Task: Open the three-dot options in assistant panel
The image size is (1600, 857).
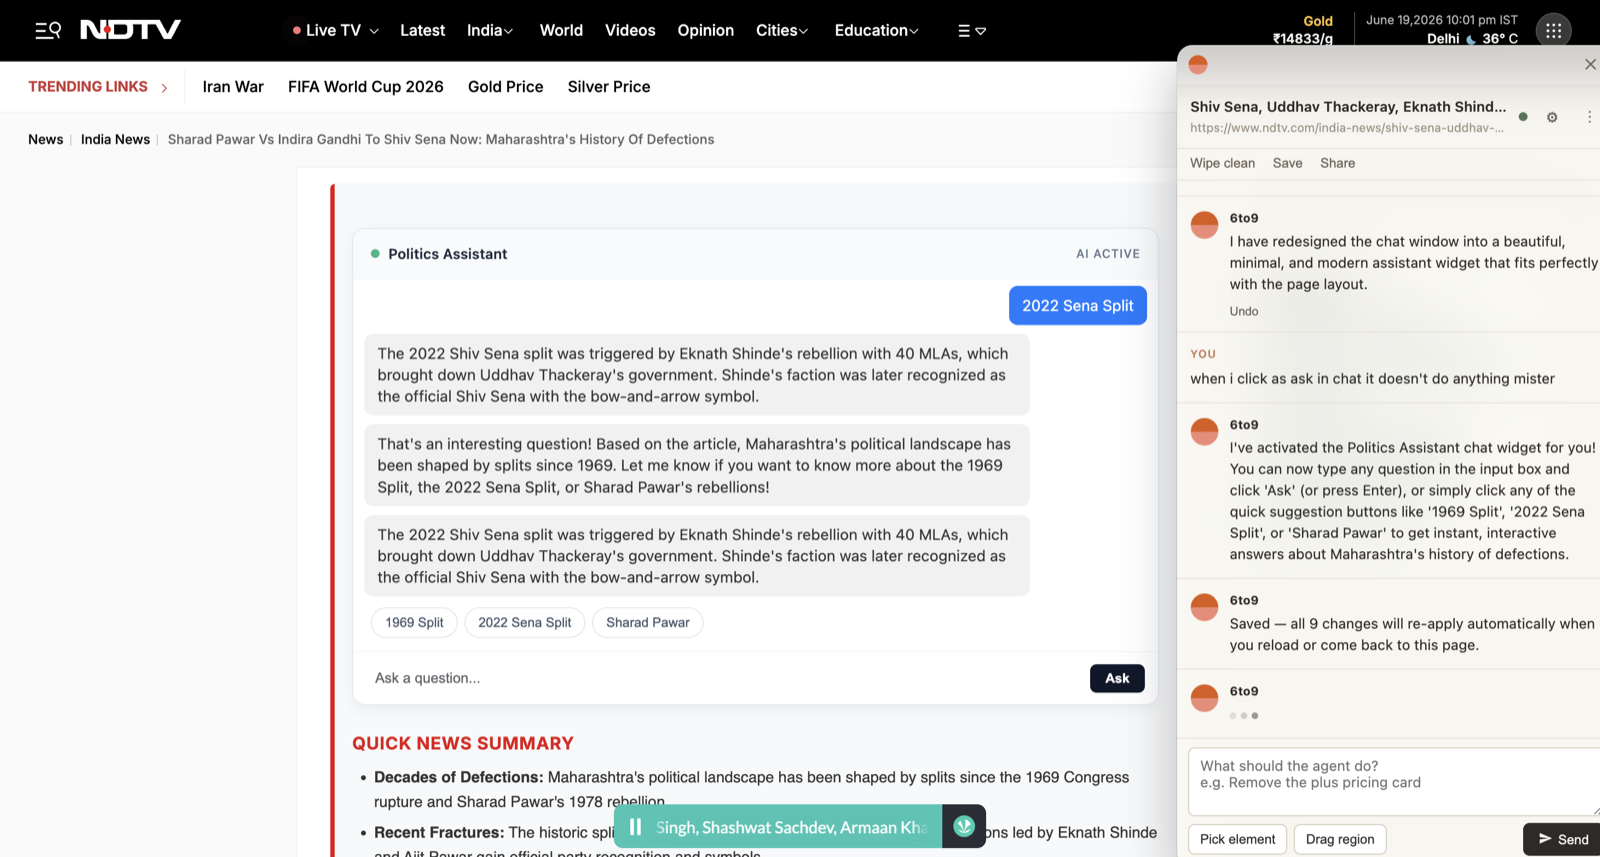Action: pos(1589,117)
